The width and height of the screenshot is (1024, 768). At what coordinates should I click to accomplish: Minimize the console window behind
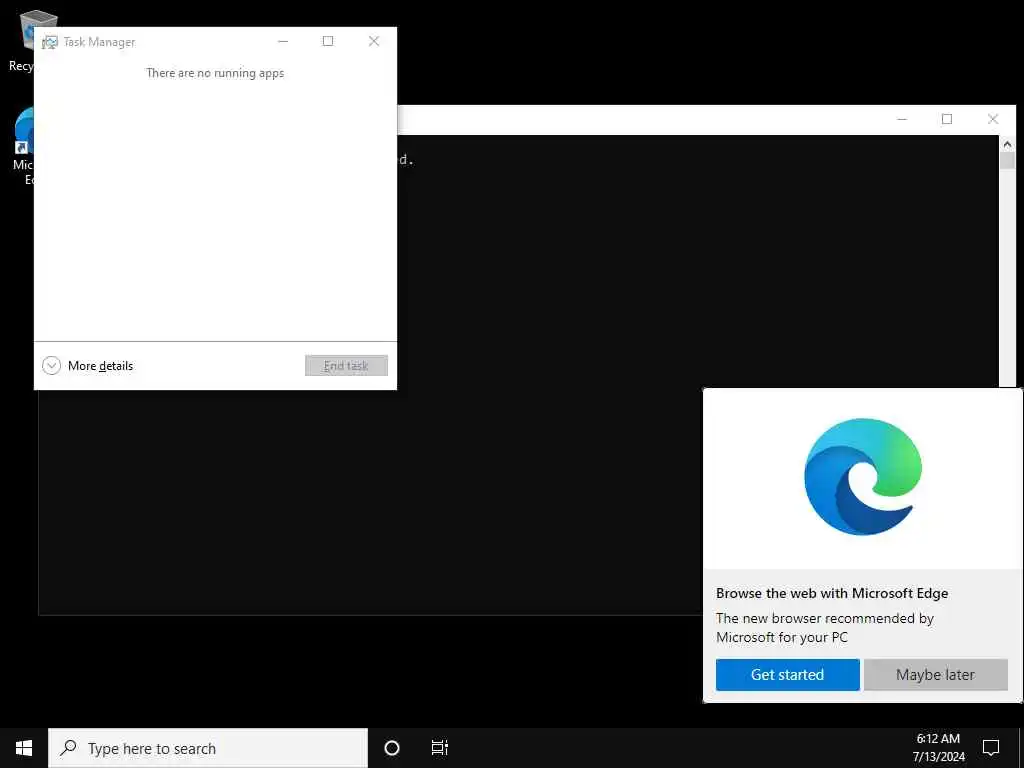click(902, 119)
